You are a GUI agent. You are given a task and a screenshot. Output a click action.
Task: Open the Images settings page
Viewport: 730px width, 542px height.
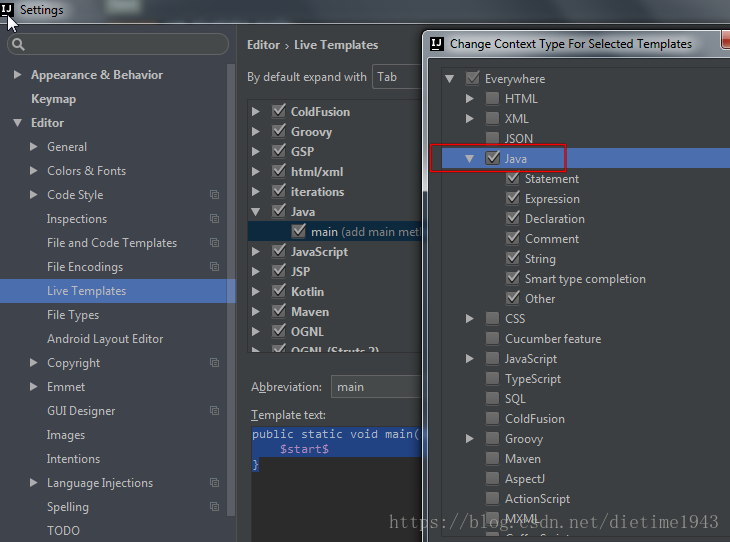66,435
